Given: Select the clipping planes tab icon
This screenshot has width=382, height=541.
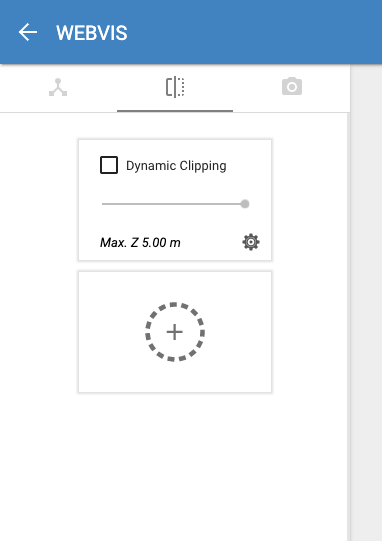Looking at the screenshot, I should tap(175, 87).
